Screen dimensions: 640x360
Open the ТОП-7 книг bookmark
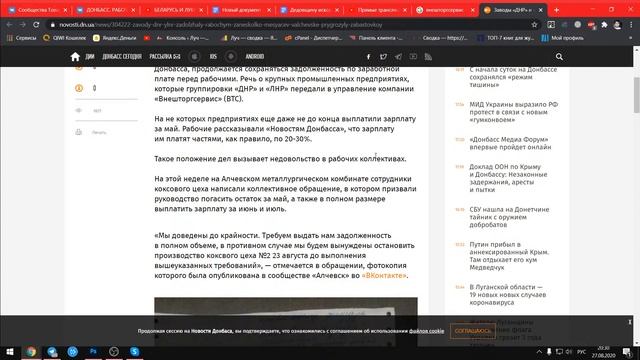[506, 38]
